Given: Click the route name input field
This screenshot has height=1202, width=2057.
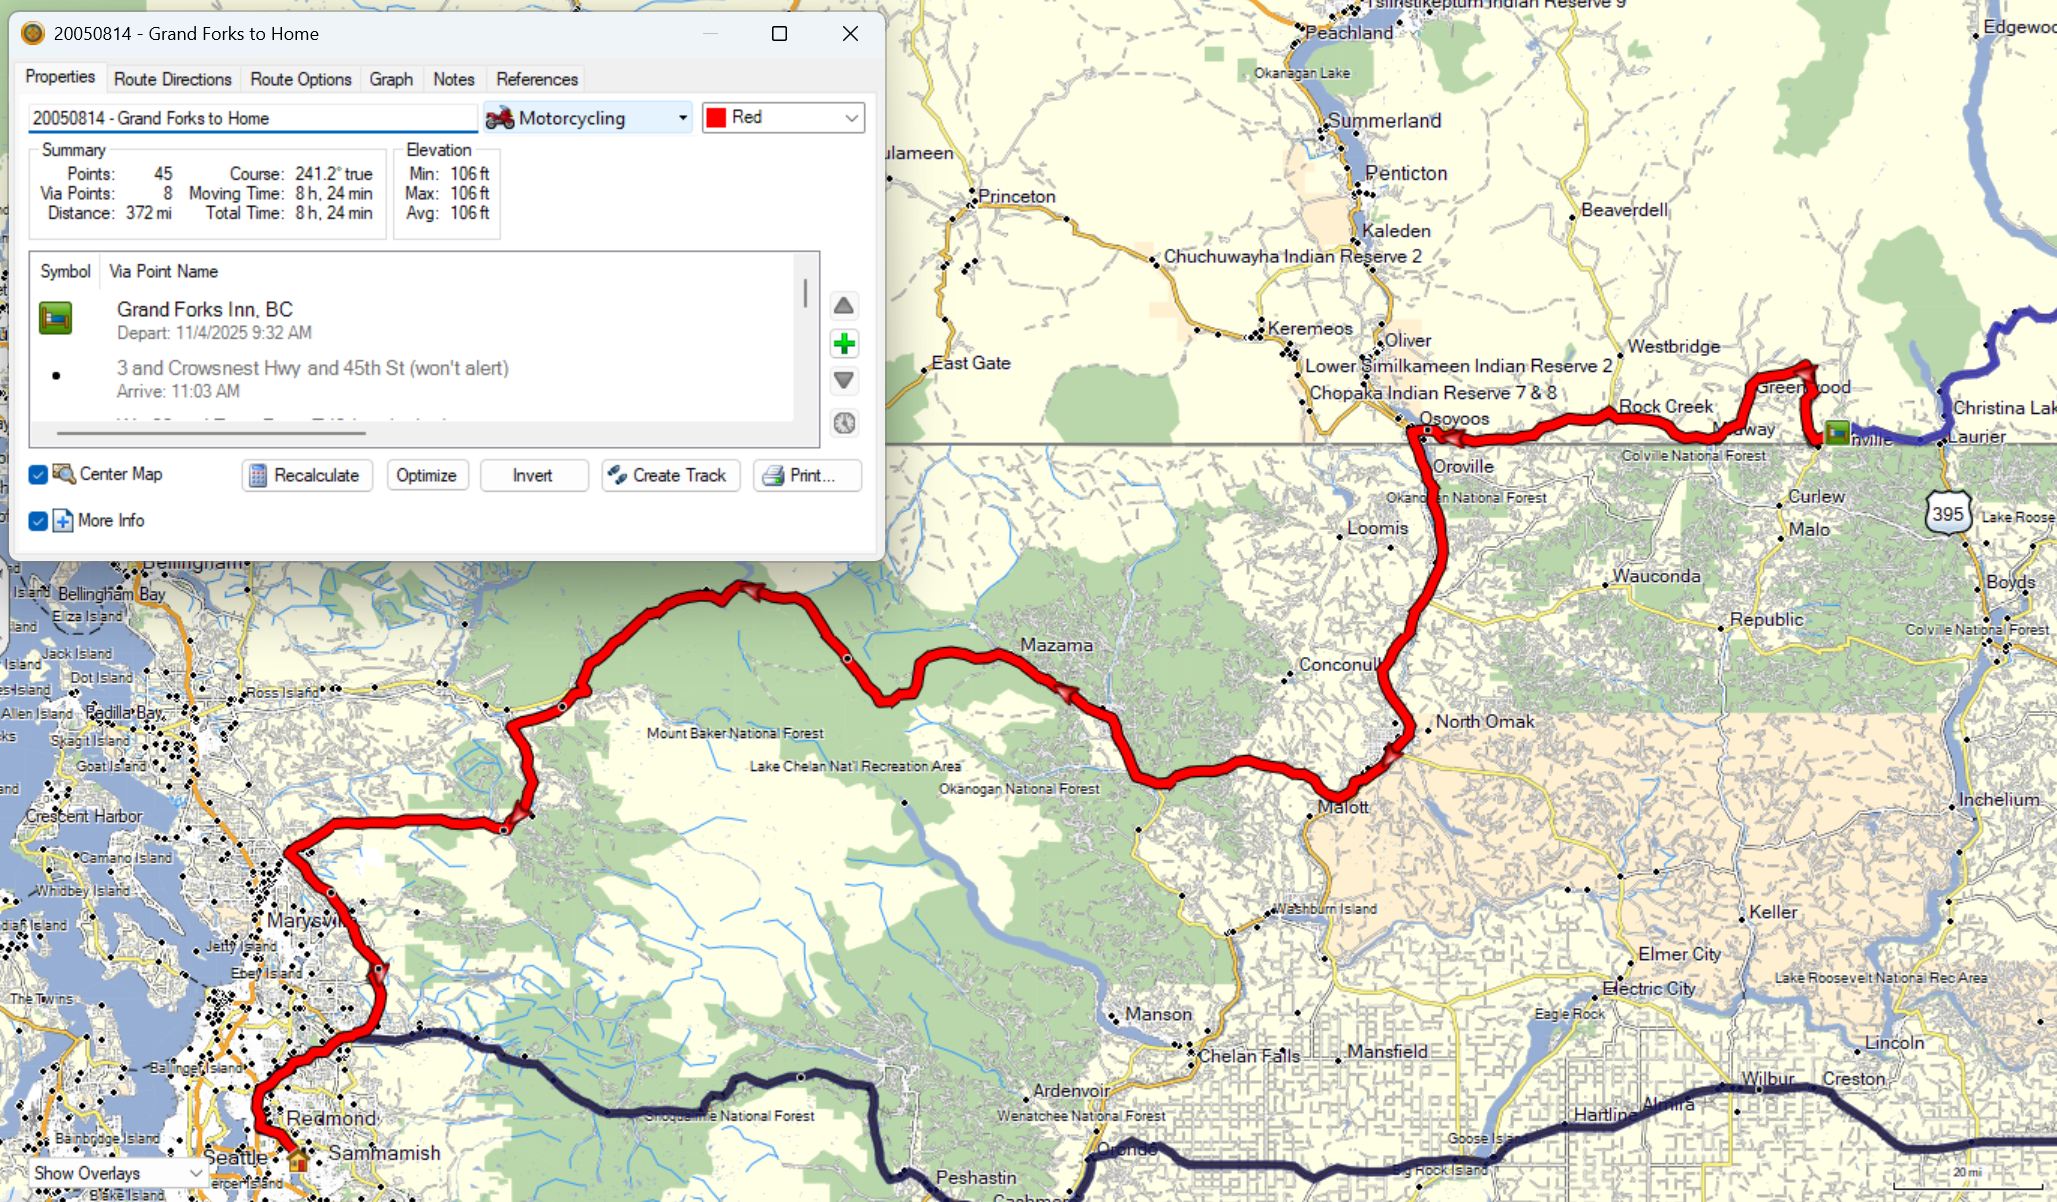Looking at the screenshot, I should pyautogui.click(x=252, y=118).
